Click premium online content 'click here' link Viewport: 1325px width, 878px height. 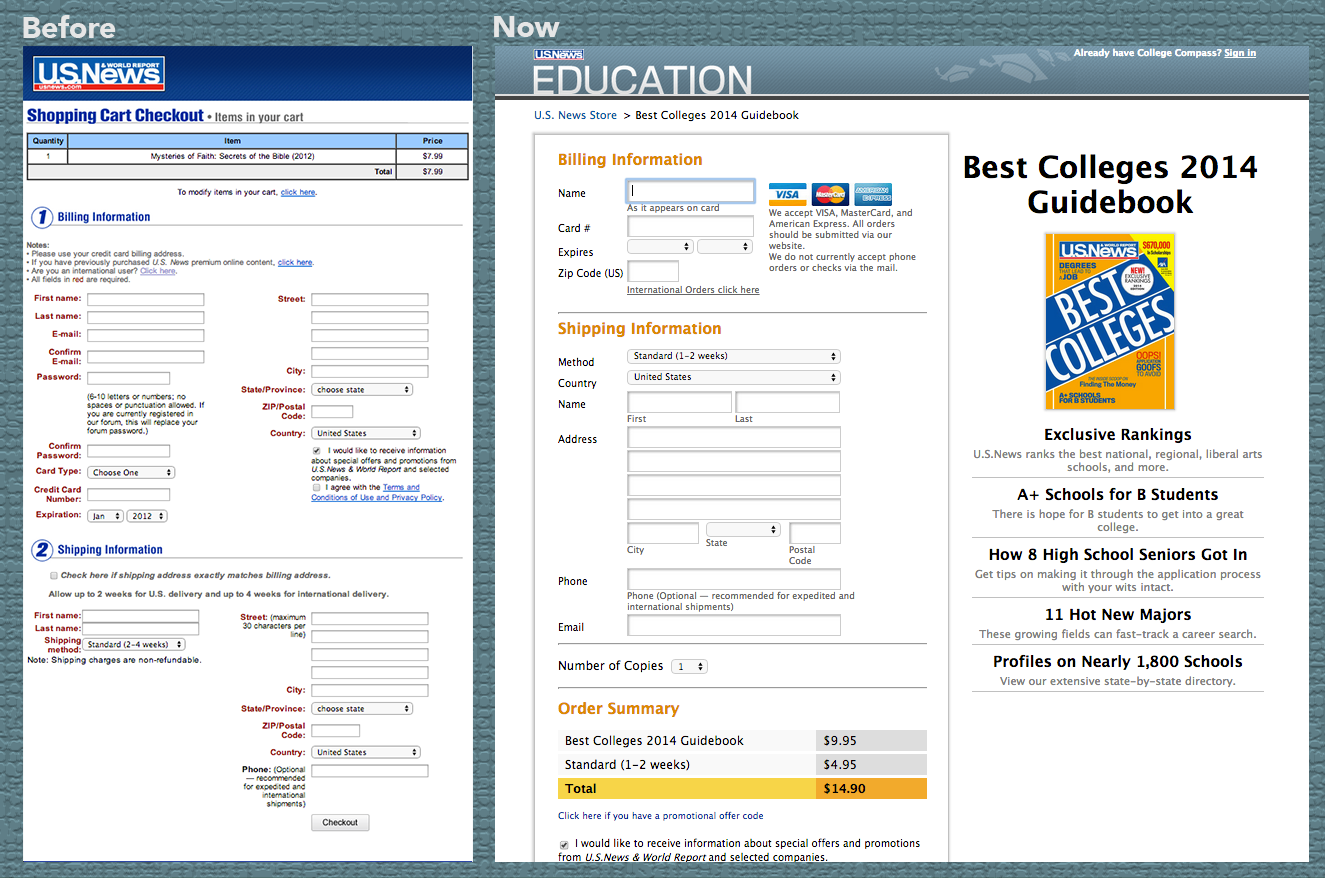(295, 262)
